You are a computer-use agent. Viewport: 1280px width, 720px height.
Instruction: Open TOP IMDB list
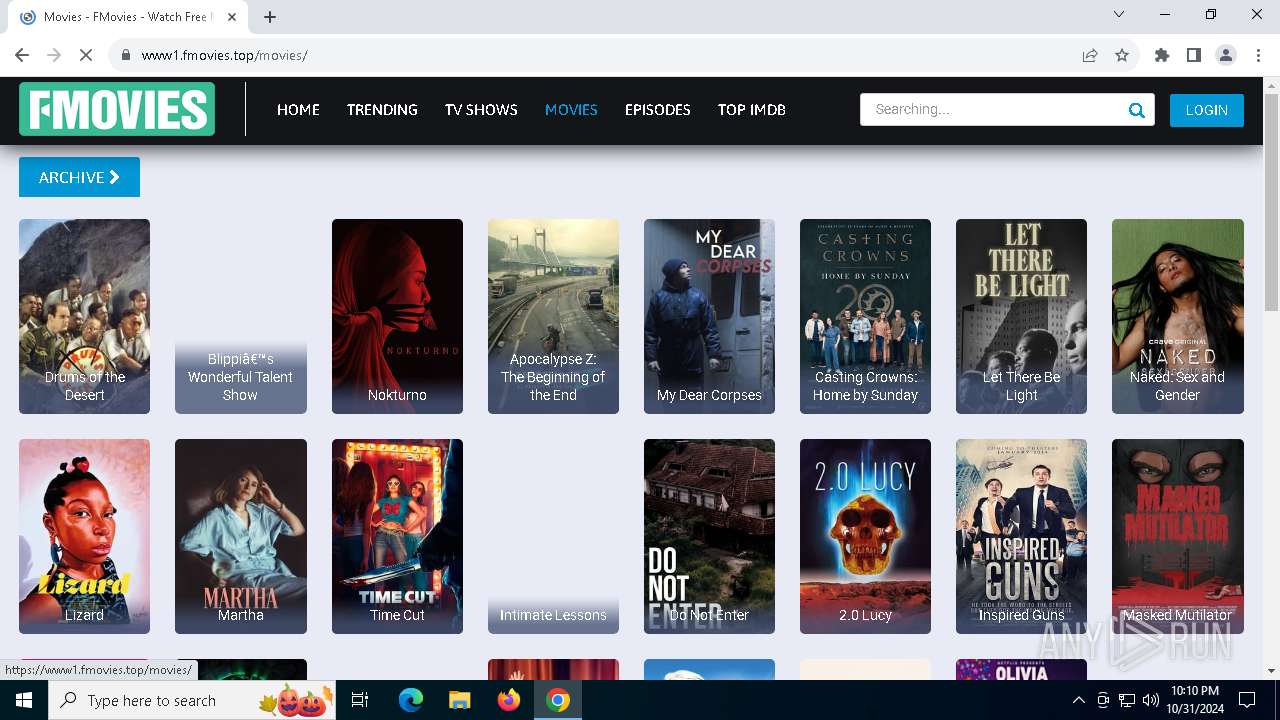point(751,110)
